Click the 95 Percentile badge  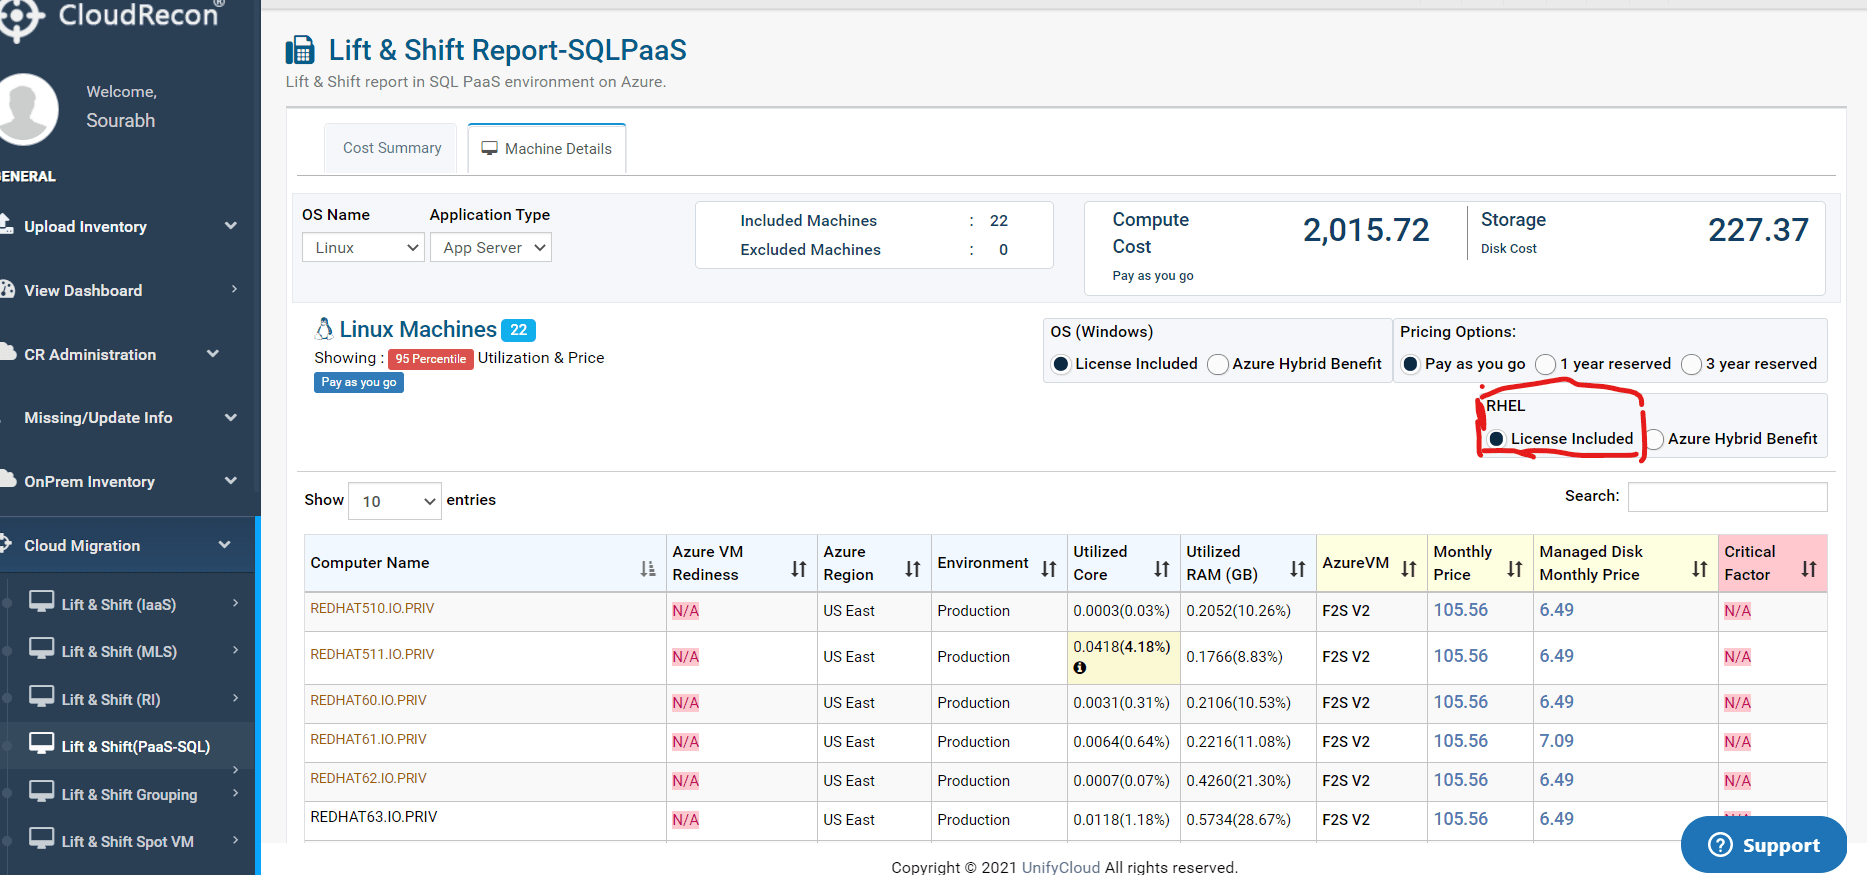pos(431,359)
